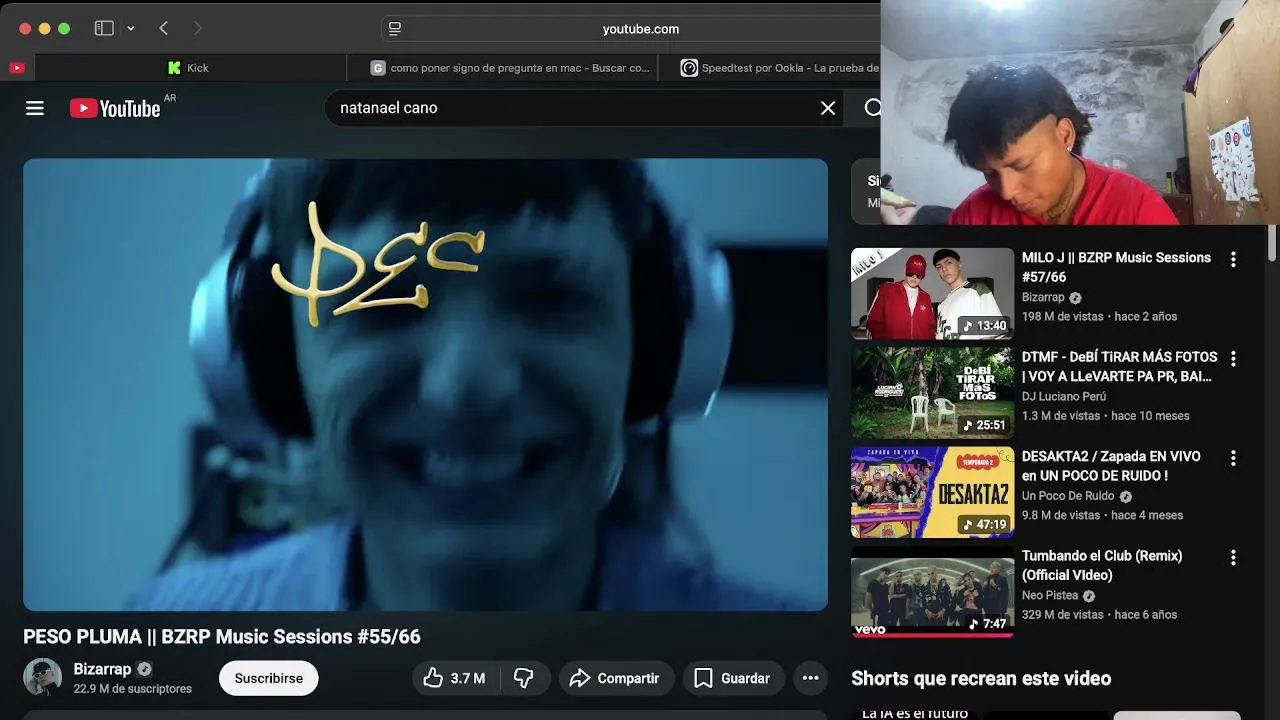Viewport: 1280px width, 720px height.
Task: Open more actions ellipsis below video
Action: (x=811, y=678)
